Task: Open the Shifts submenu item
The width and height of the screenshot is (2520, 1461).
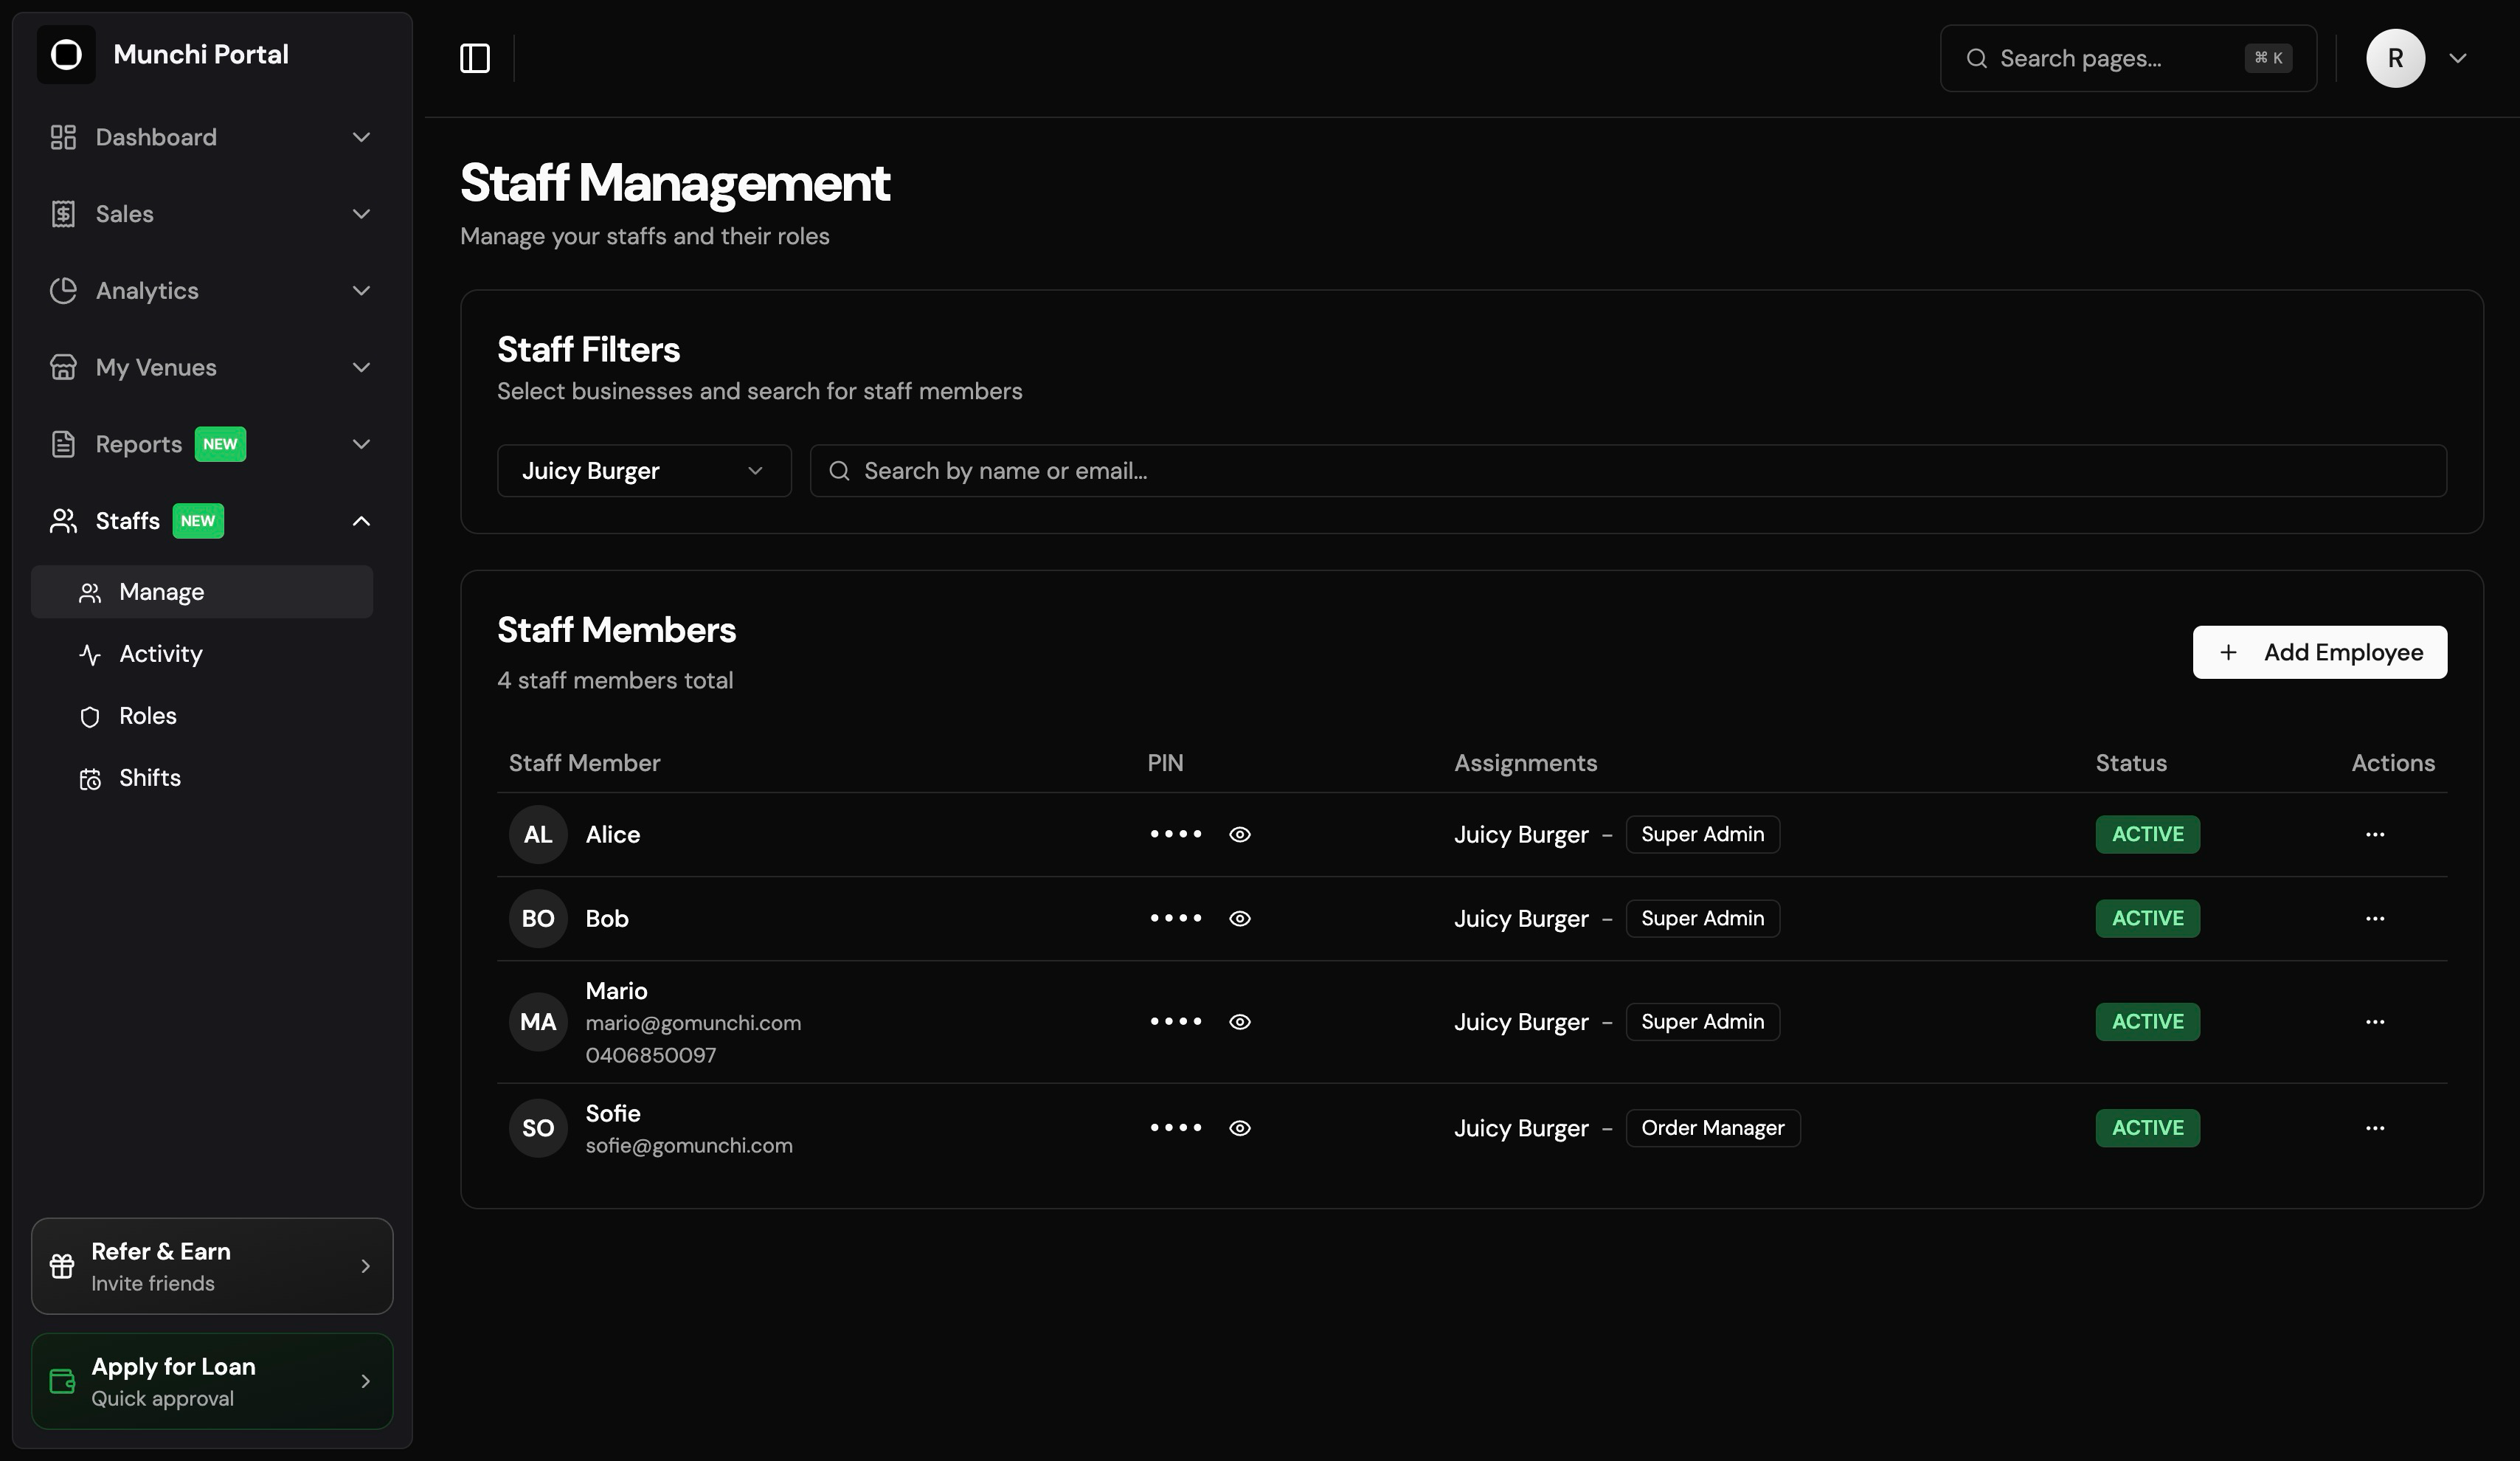Action: coord(202,778)
